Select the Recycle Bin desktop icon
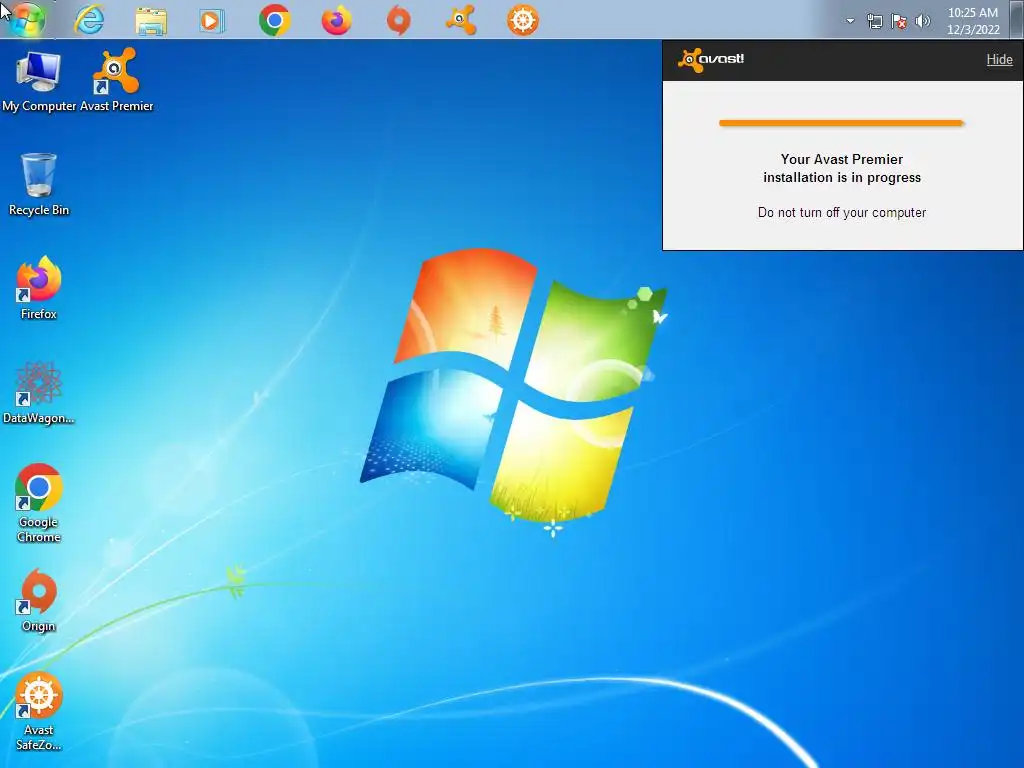Image resolution: width=1024 pixels, height=768 pixels. coord(39,184)
